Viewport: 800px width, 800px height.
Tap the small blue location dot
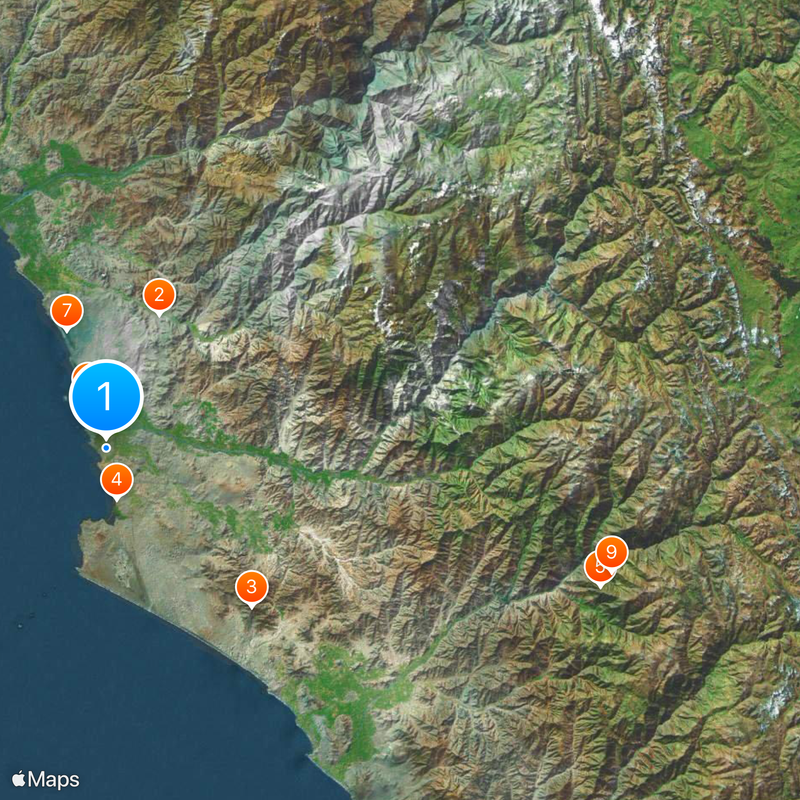106,448
